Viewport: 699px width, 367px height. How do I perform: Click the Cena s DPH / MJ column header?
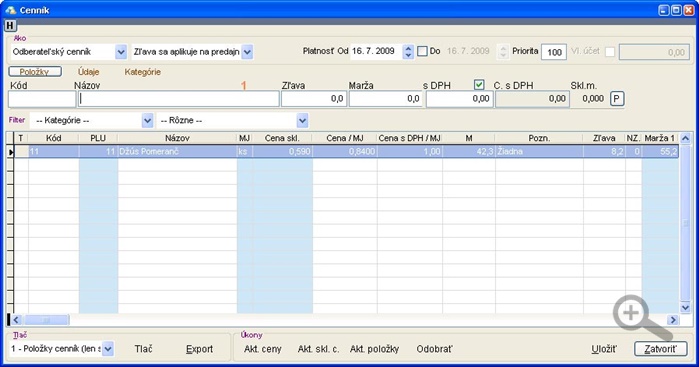point(410,138)
